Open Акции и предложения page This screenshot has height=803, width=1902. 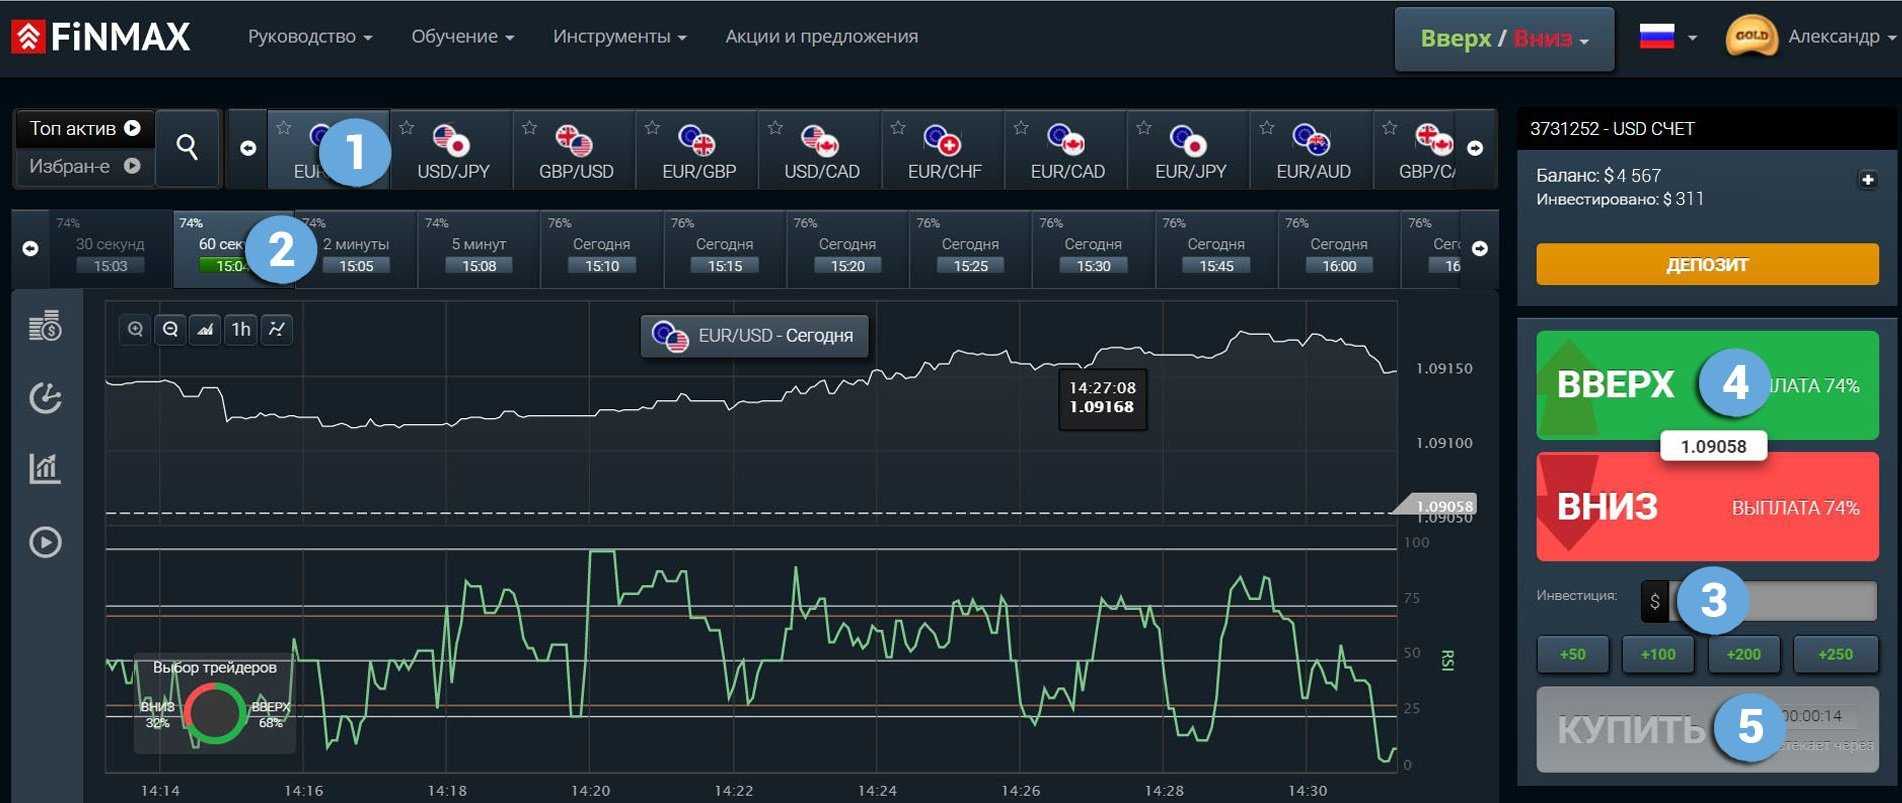click(821, 37)
